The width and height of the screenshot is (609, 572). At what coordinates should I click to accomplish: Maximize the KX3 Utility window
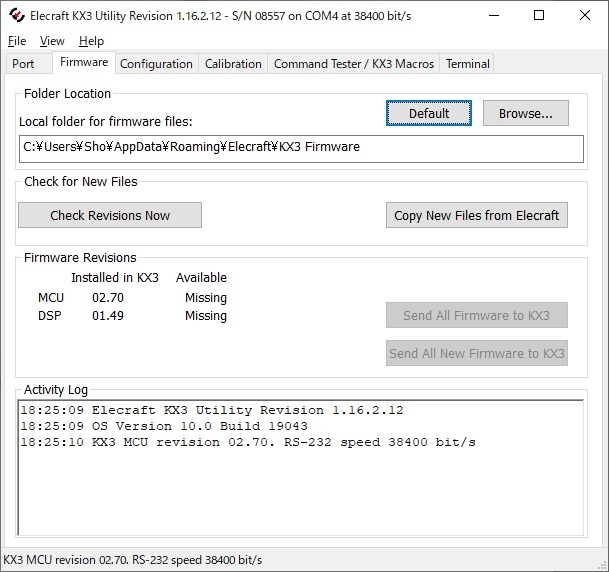tap(539, 16)
